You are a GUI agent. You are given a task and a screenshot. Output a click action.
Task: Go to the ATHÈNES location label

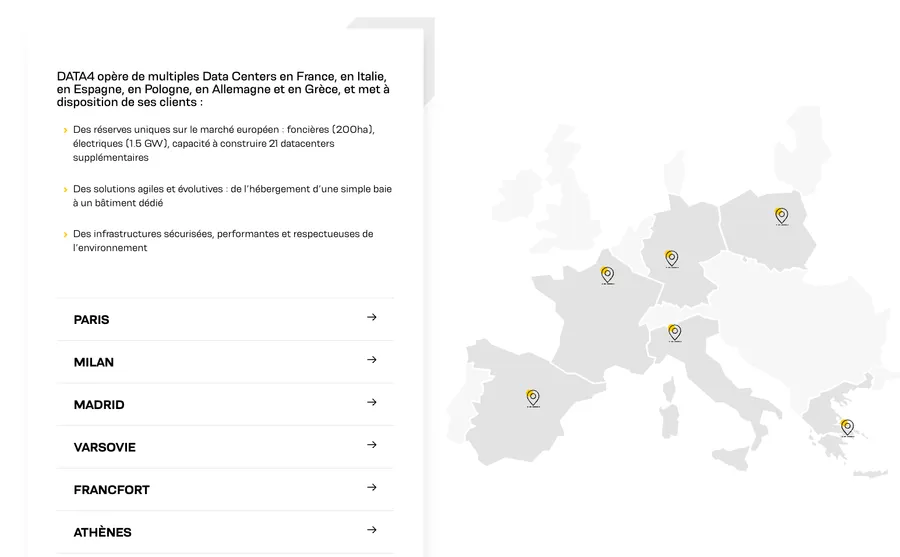(x=103, y=533)
